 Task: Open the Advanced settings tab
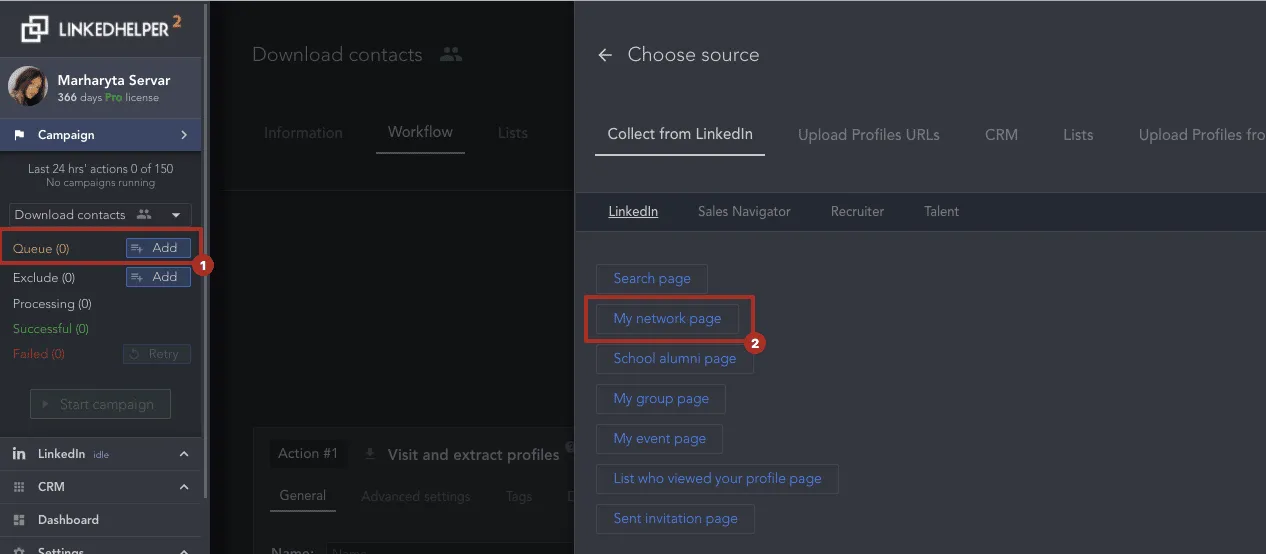coord(416,497)
